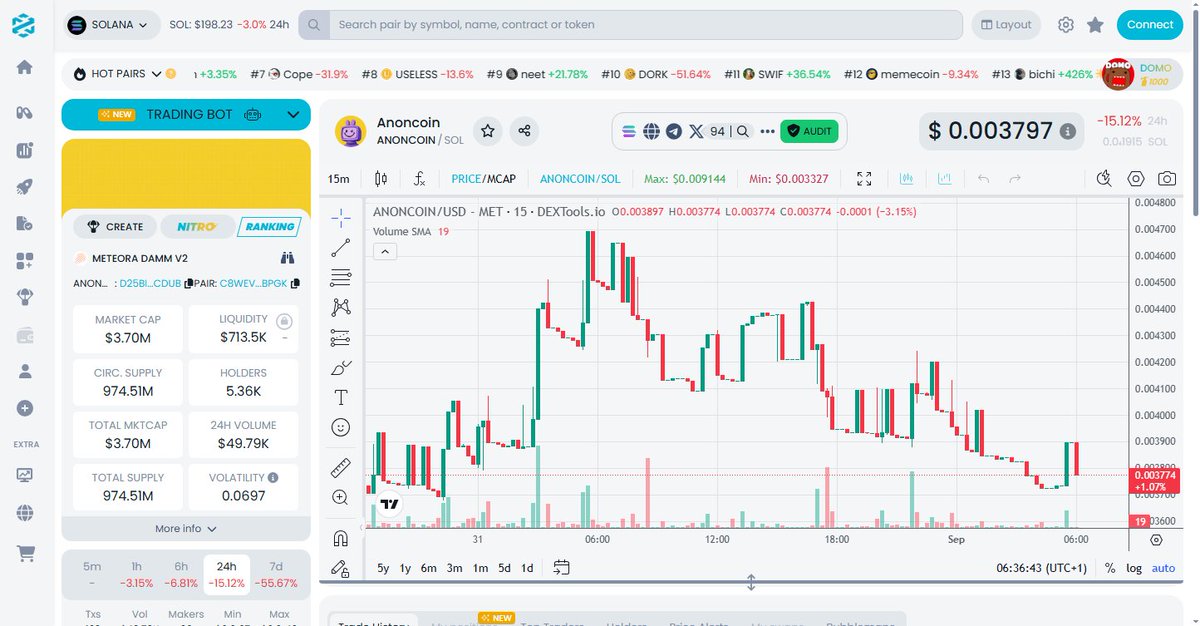Open the Indicators (fx) menu on the chart
Image resolution: width=1200 pixels, height=626 pixels.
419,178
